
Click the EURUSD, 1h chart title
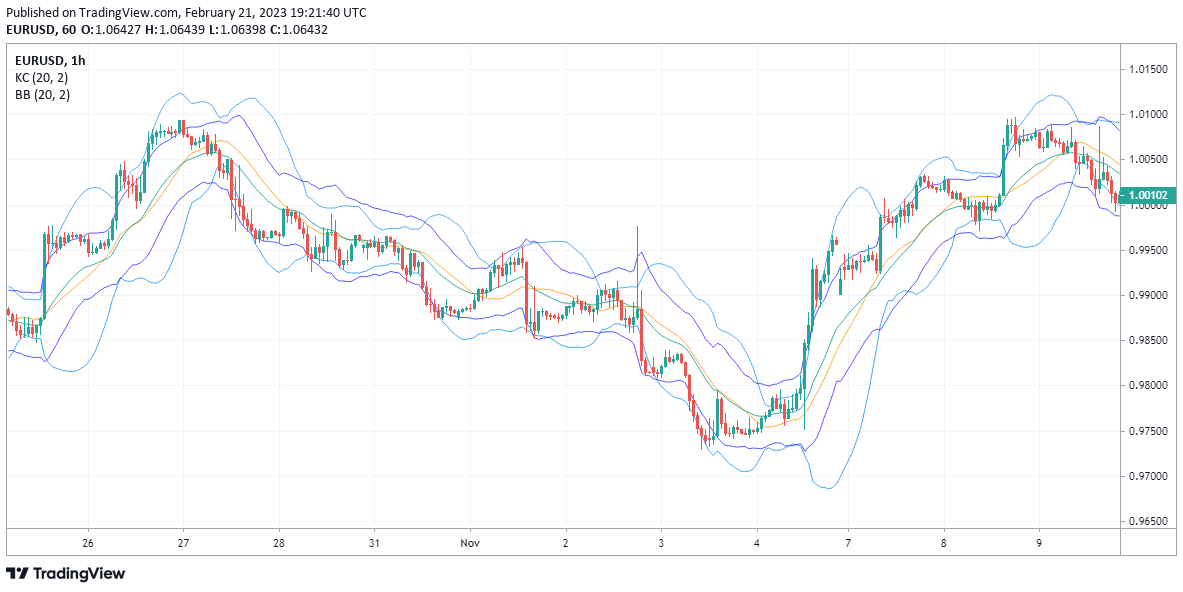click(x=51, y=60)
